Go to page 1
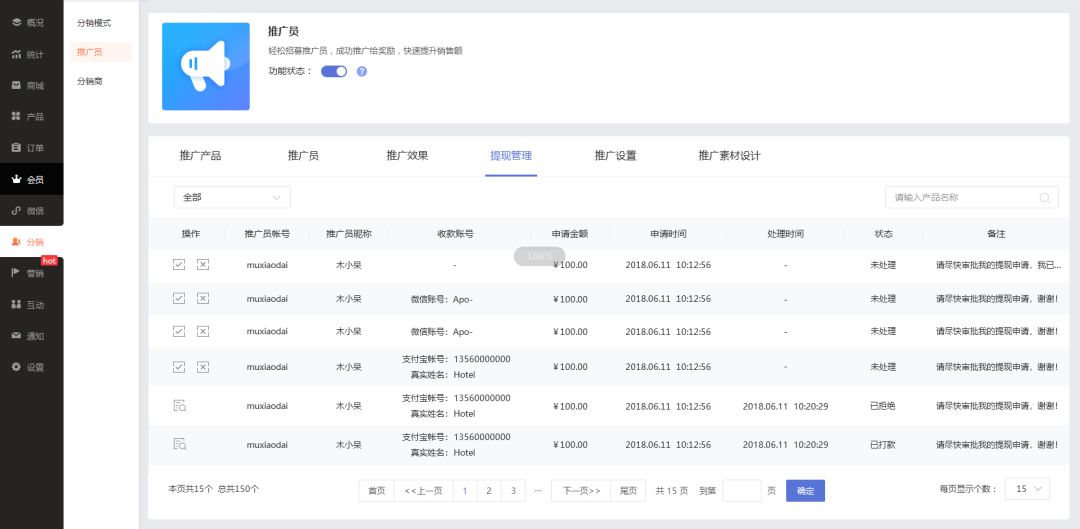The width and height of the screenshot is (1080, 529). (x=465, y=491)
